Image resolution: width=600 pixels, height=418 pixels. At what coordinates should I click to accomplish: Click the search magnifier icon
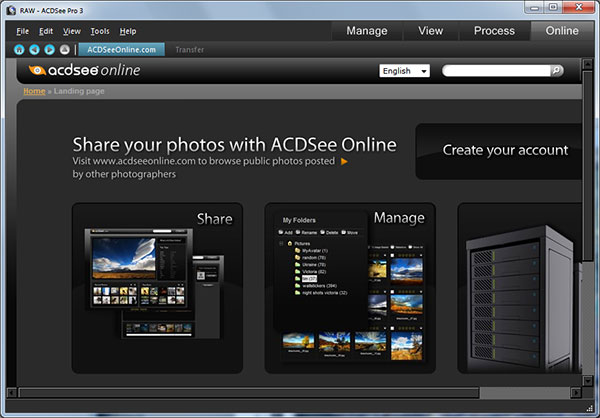click(x=557, y=71)
